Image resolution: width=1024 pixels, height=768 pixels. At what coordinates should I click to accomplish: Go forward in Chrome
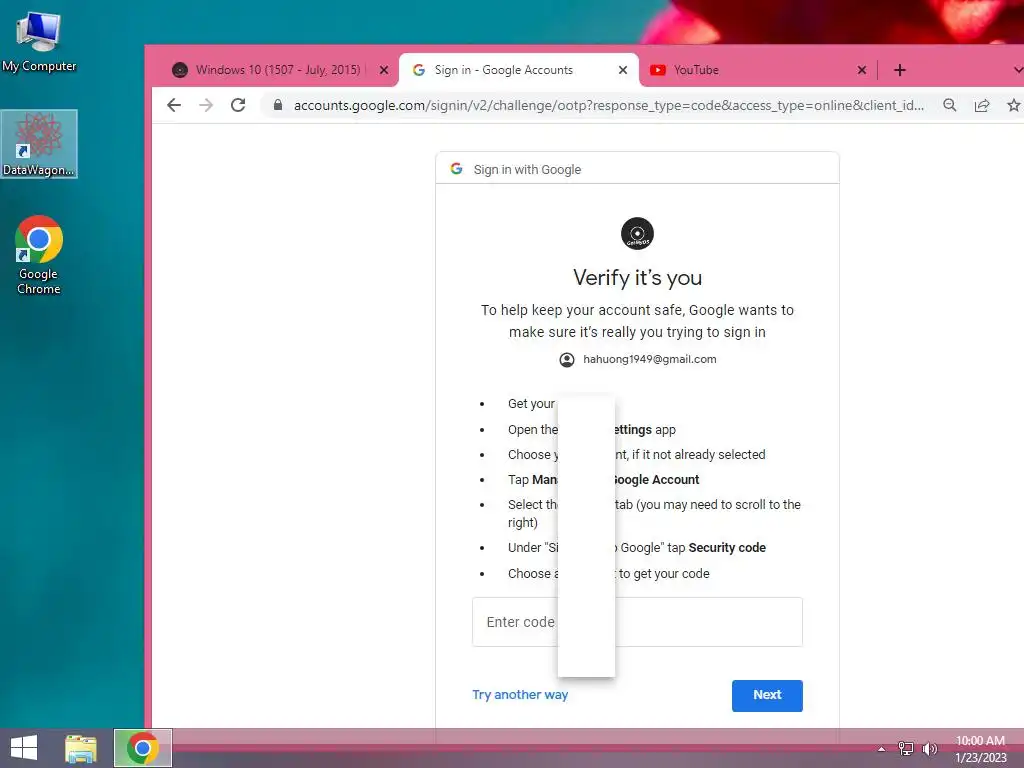(206, 105)
